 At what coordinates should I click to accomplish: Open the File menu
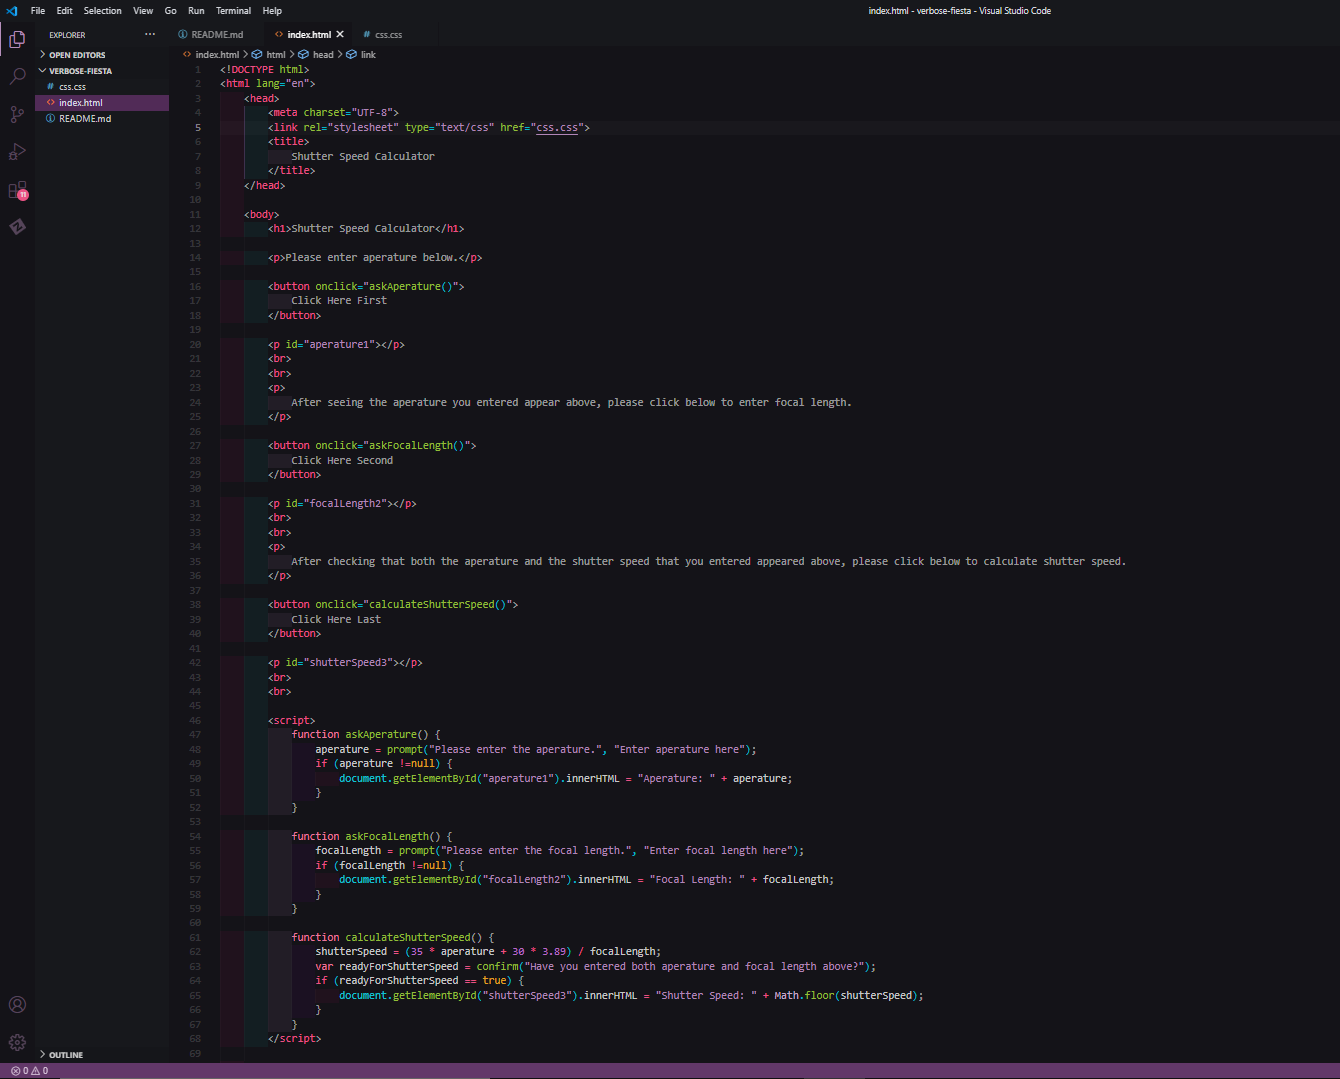tap(38, 11)
